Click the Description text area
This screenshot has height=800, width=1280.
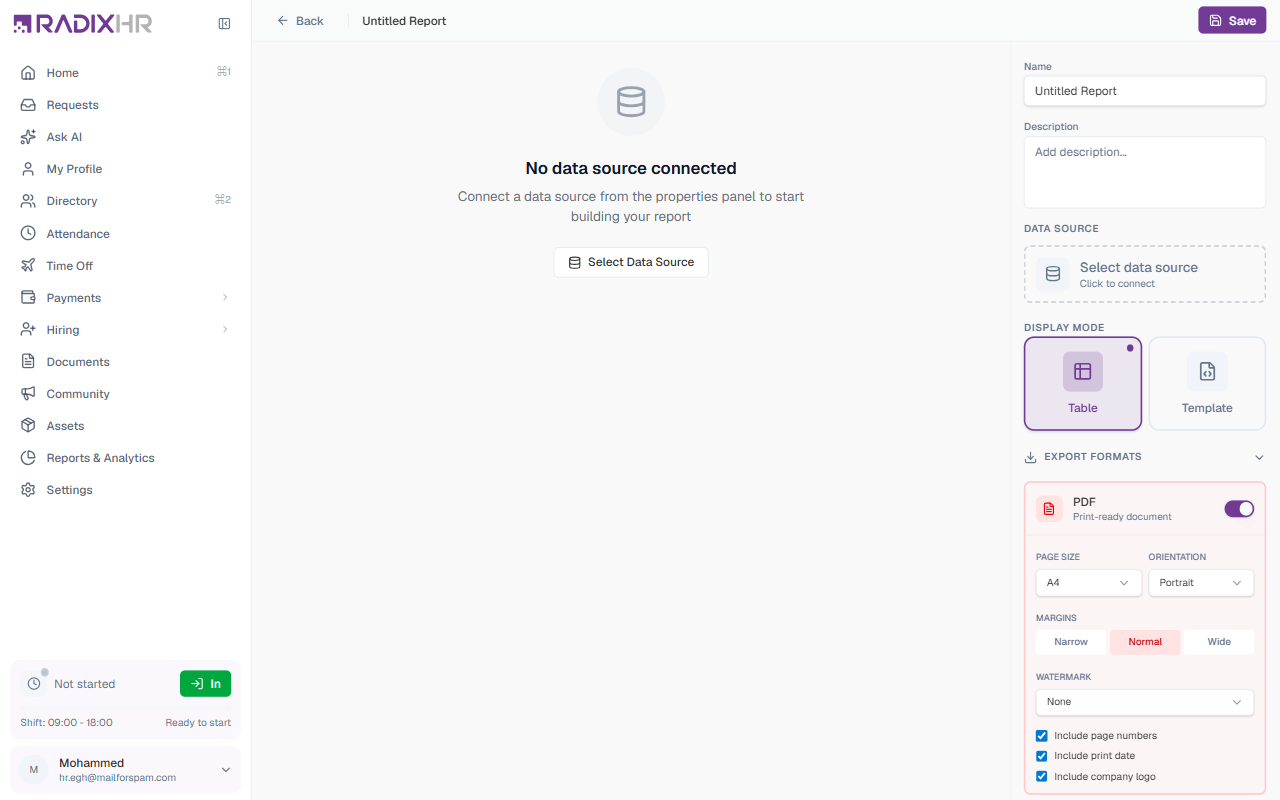tap(1145, 172)
